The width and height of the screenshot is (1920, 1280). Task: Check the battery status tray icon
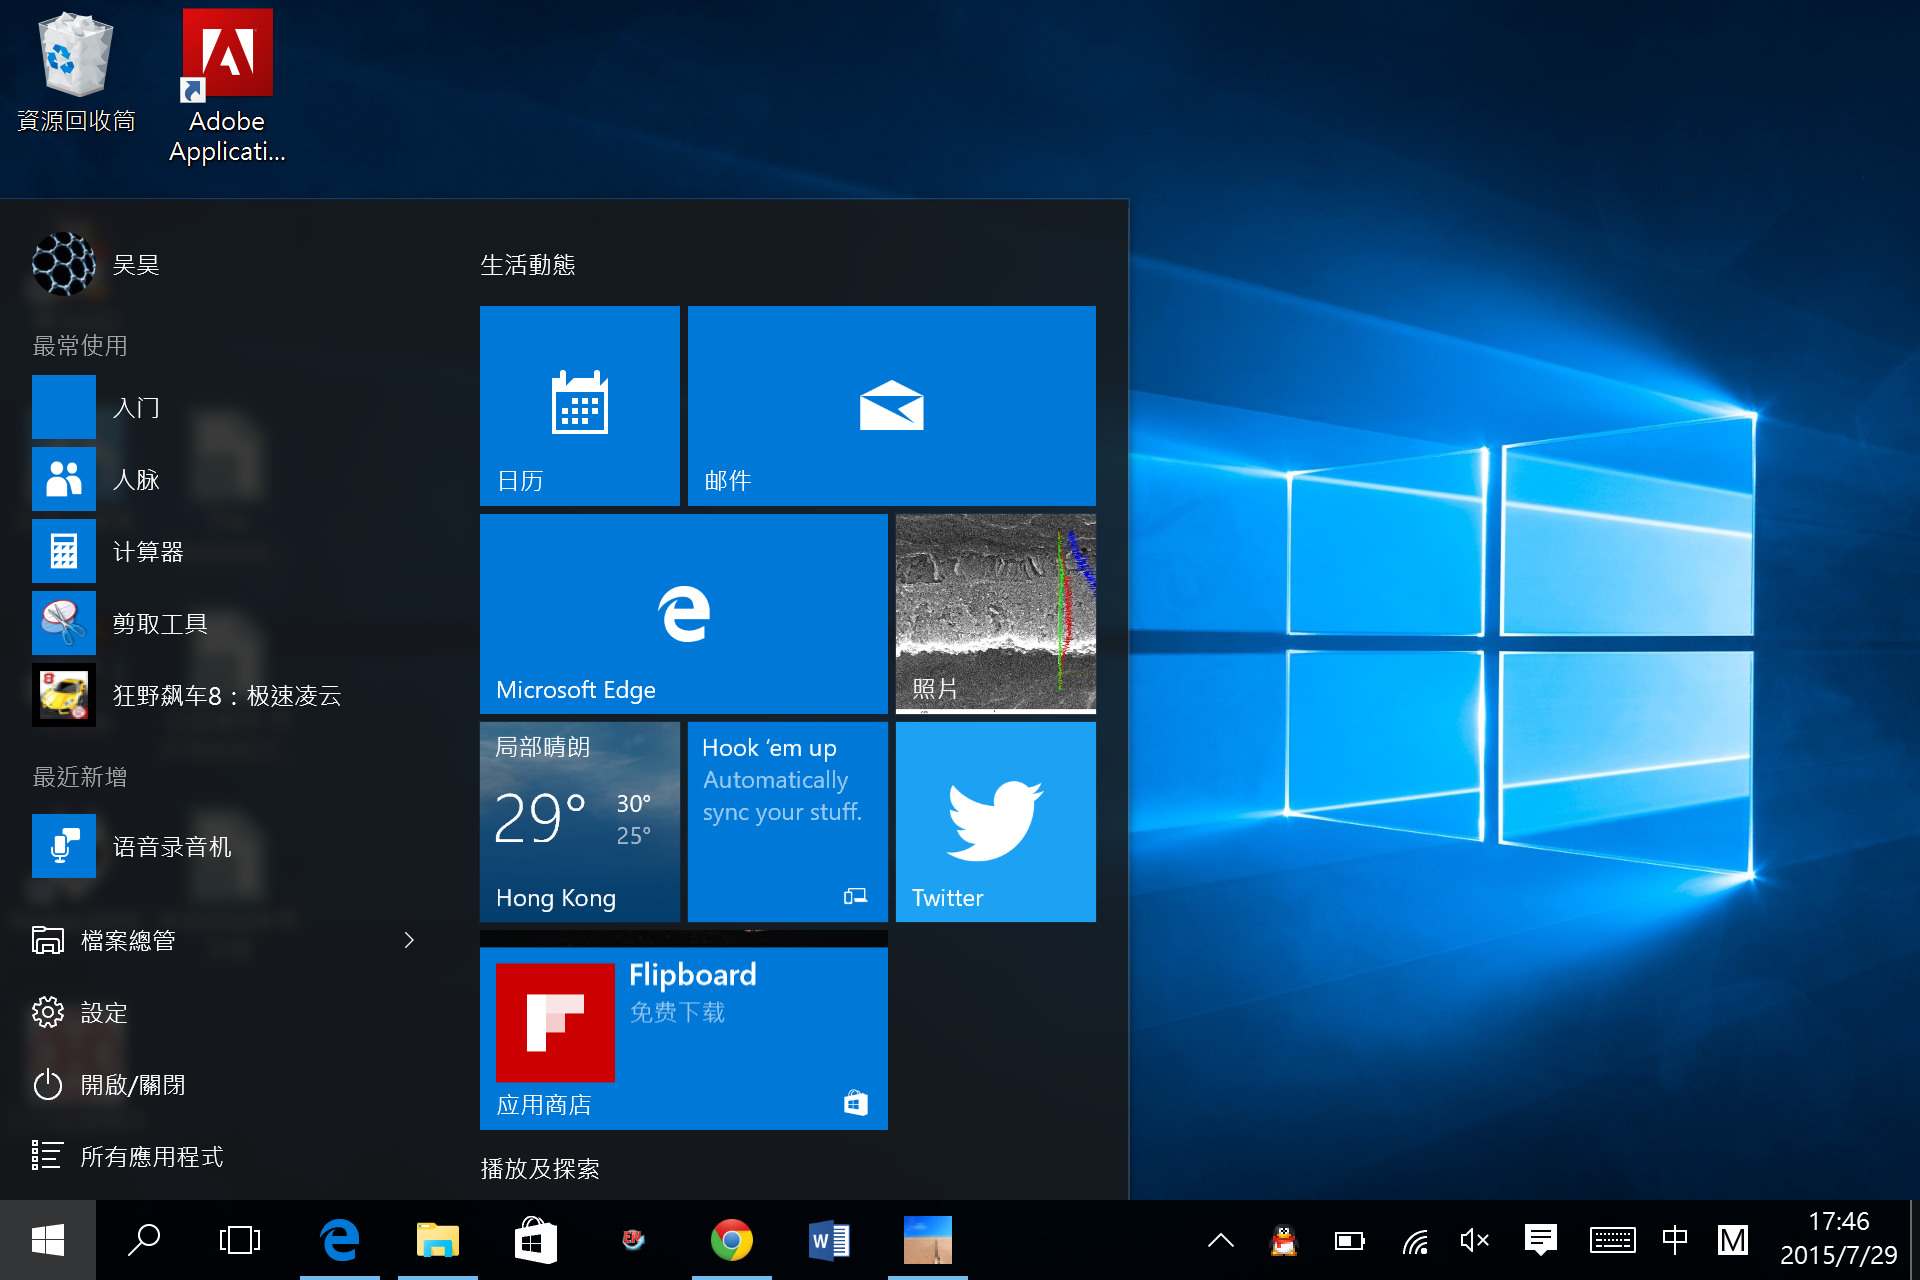point(1349,1241)
